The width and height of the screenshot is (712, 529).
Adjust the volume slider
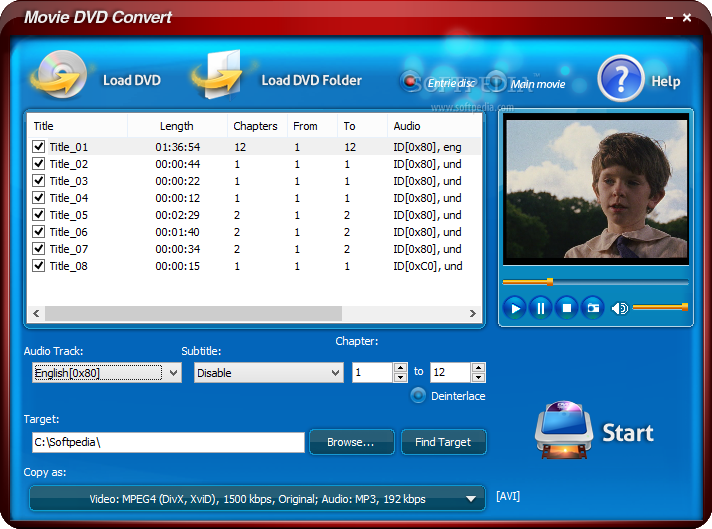pyautogui.click(x=660, y=307)
